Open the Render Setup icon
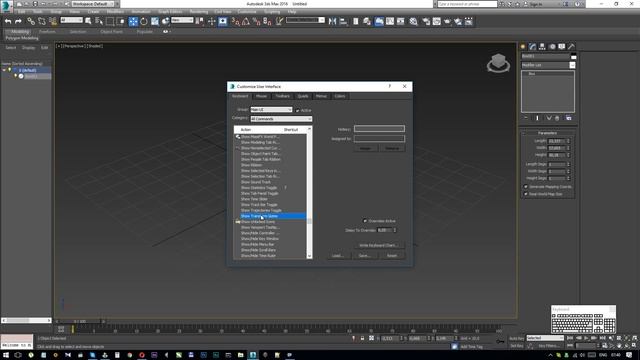Viewport: 640px width, 360px height. coord(426,21)
